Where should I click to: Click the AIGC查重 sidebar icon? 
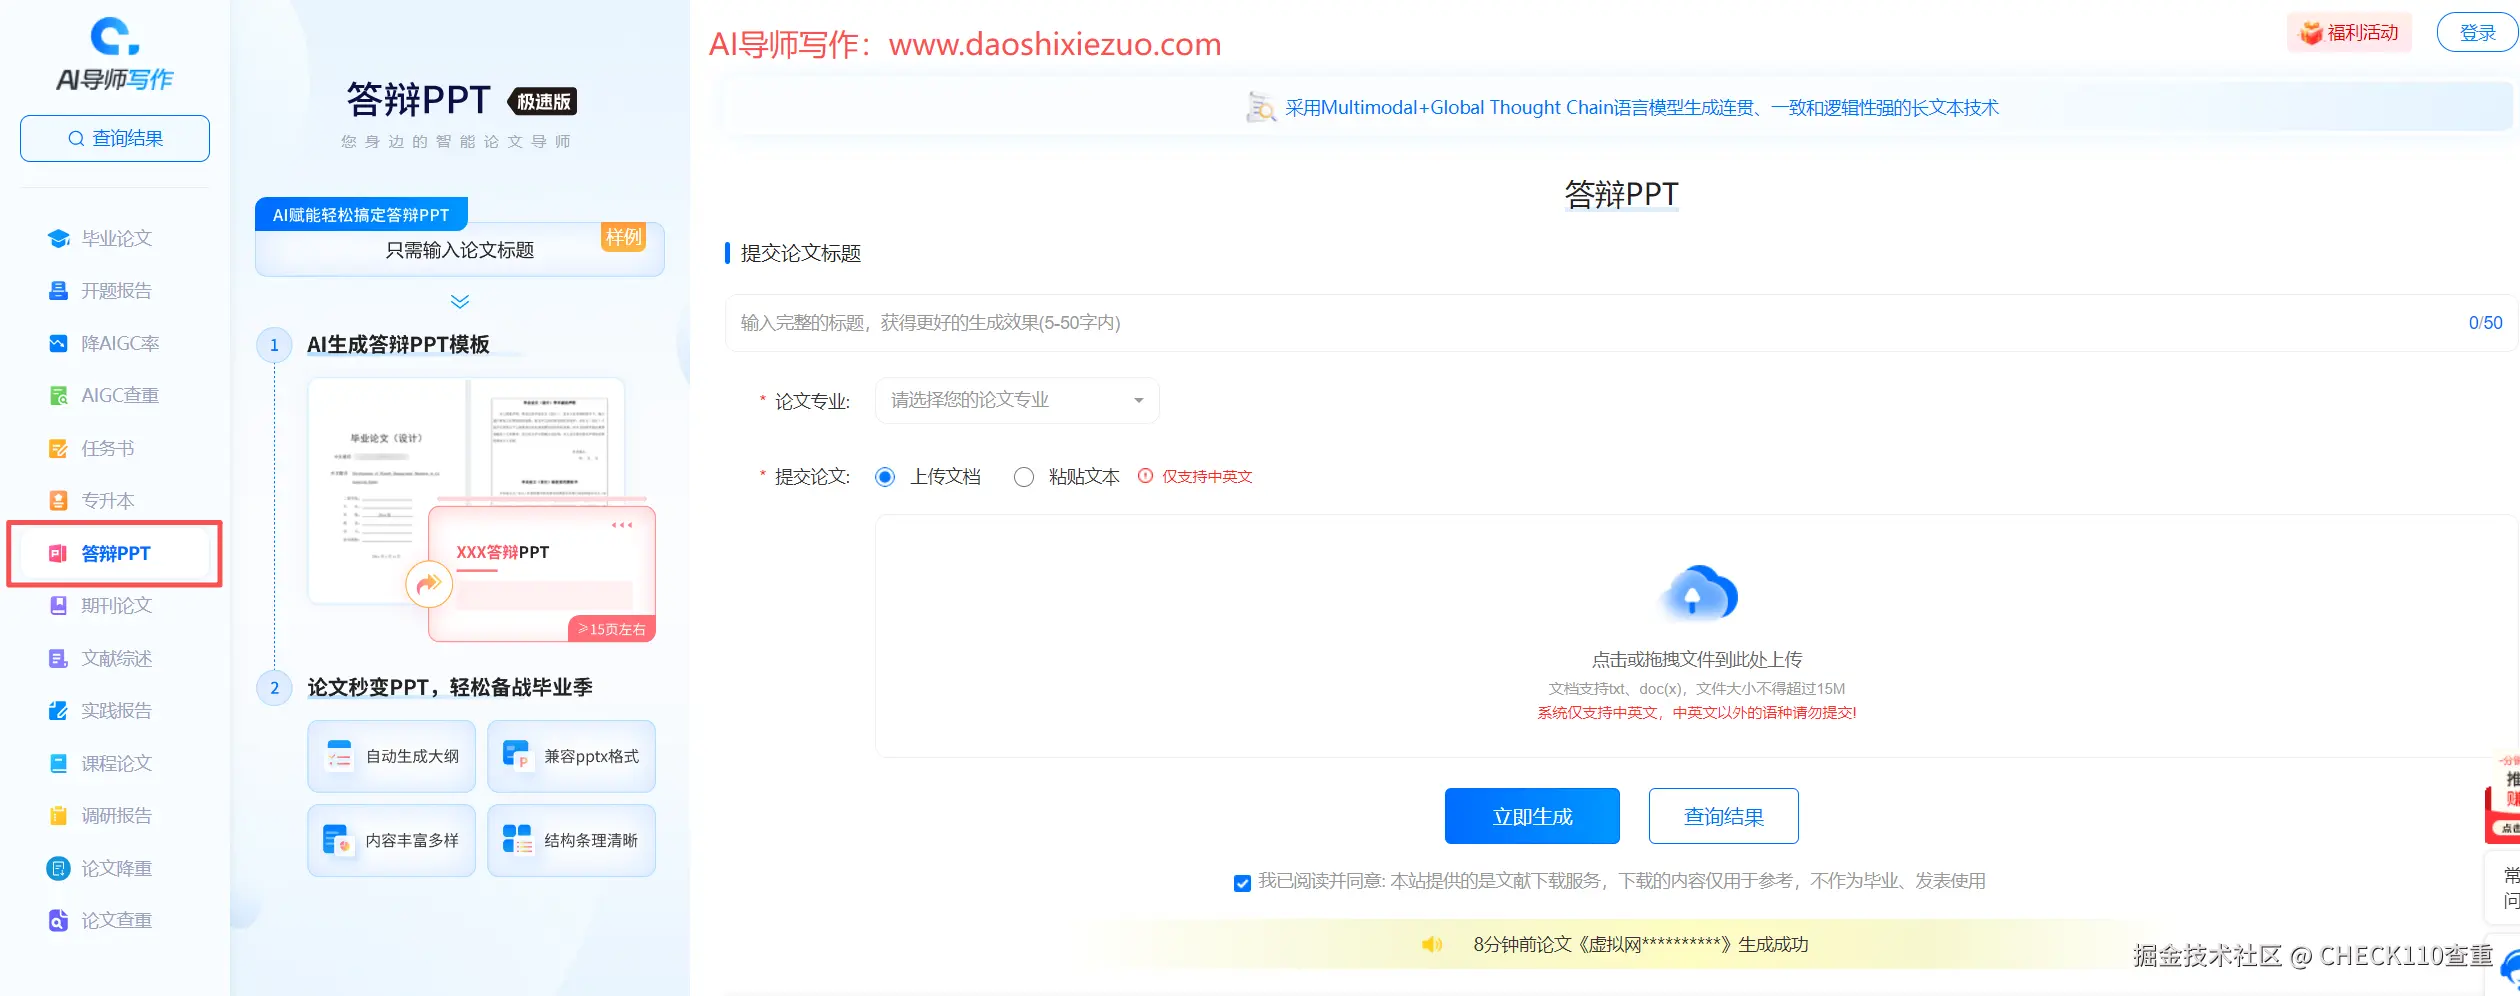click(x=59, y=396)
